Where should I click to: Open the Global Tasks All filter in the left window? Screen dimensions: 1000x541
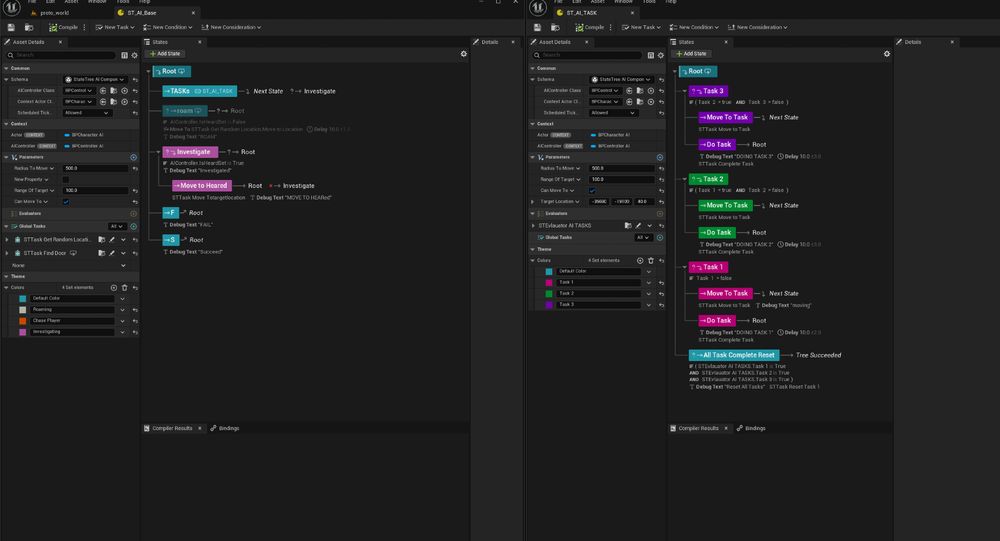coord(117,226)
